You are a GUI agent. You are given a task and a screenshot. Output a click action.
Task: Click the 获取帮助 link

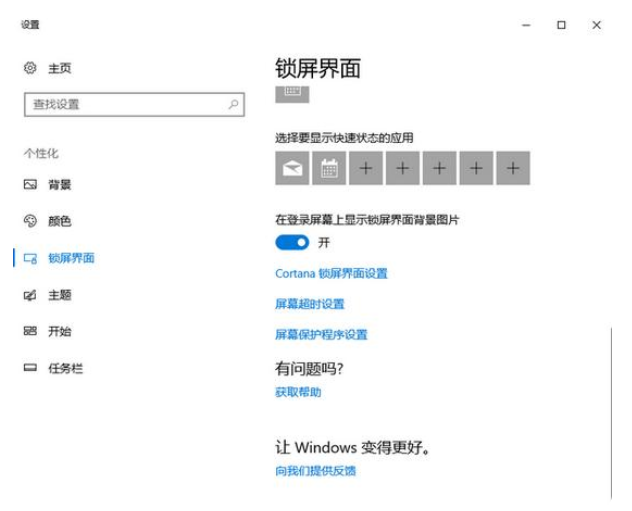298,392
